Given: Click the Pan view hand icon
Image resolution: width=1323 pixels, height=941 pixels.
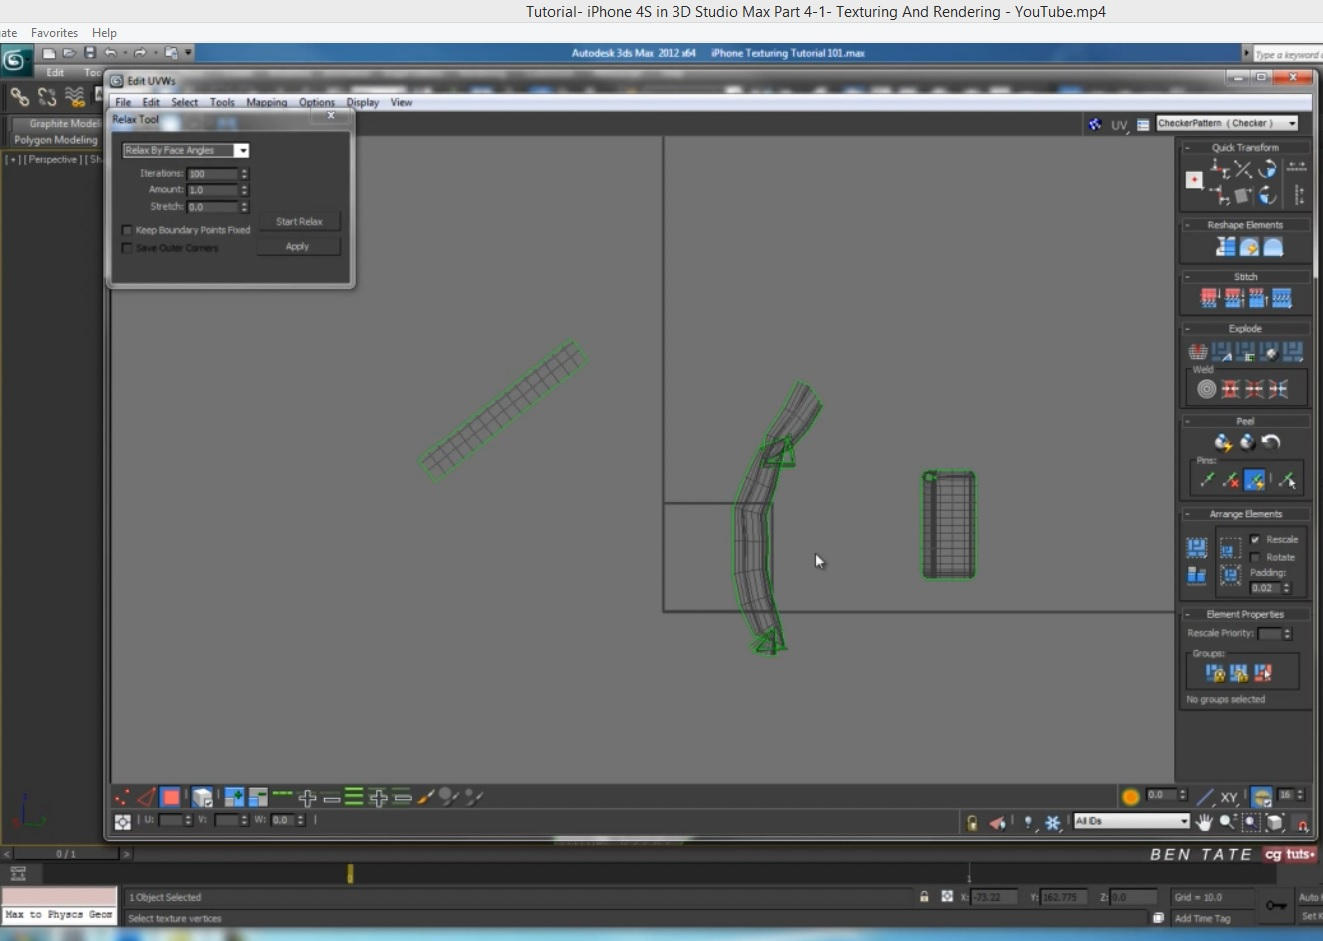Looking at the screenshot, I should [1204, 822].
